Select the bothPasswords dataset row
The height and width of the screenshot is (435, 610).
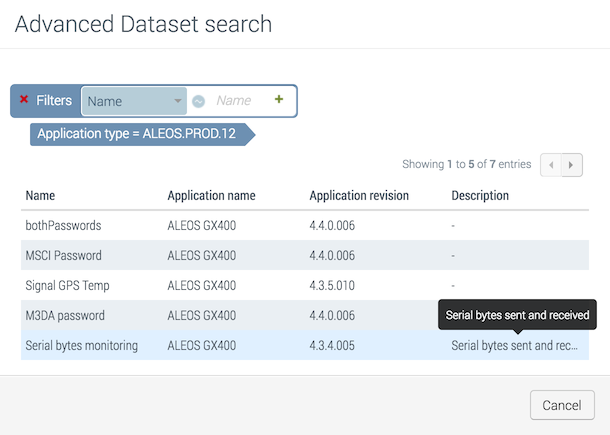63,226
